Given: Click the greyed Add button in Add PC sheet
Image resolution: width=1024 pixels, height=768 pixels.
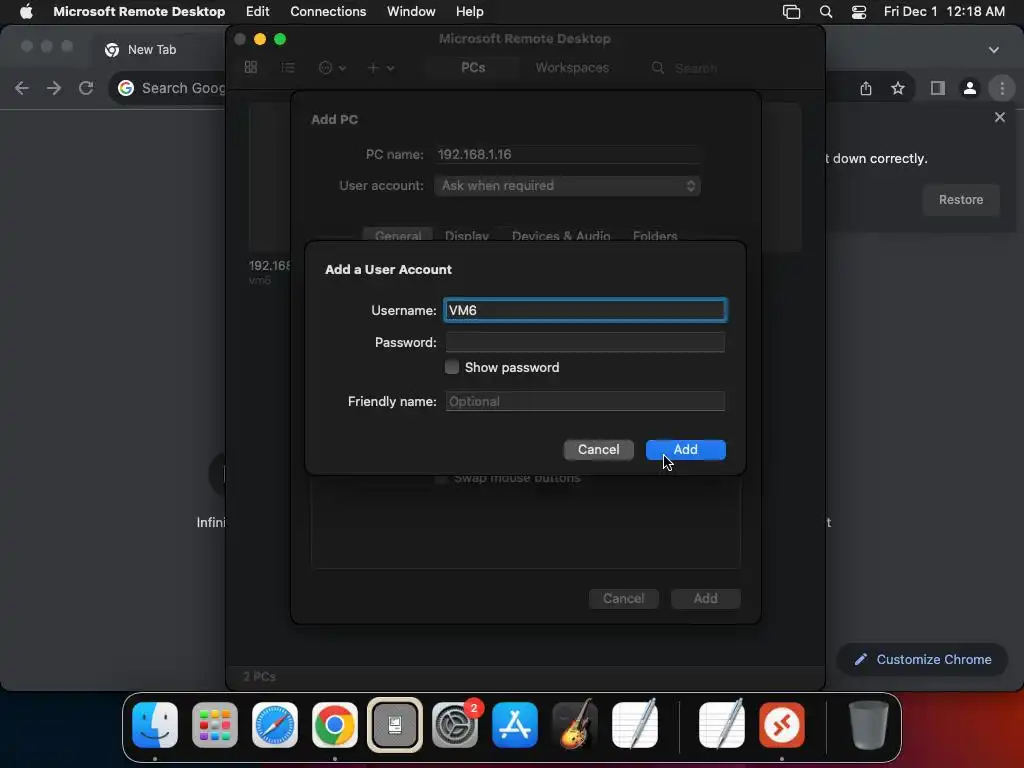Looking at the screenshot, I should 705,598.
